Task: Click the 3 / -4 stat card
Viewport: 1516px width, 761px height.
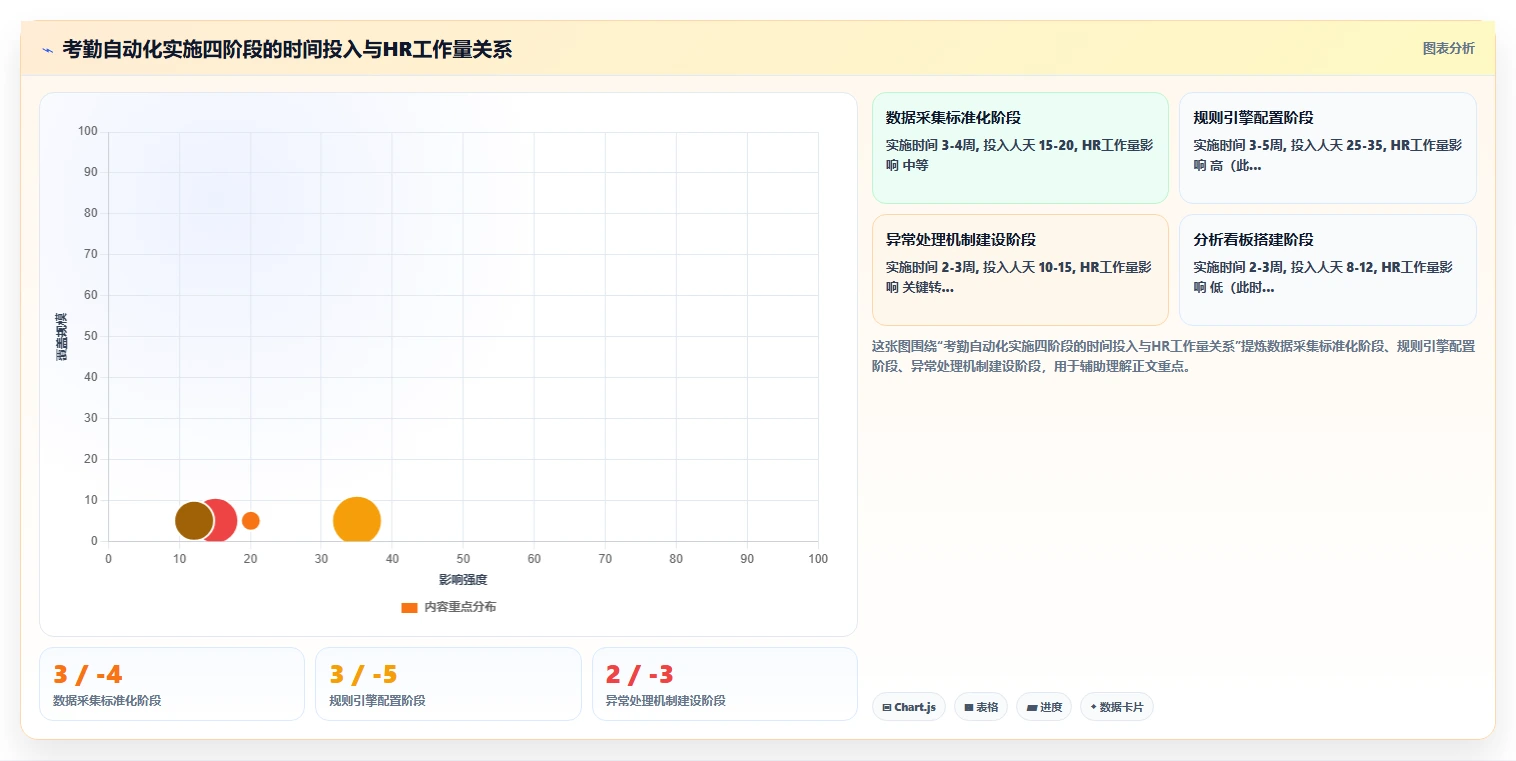Action: 172,684
